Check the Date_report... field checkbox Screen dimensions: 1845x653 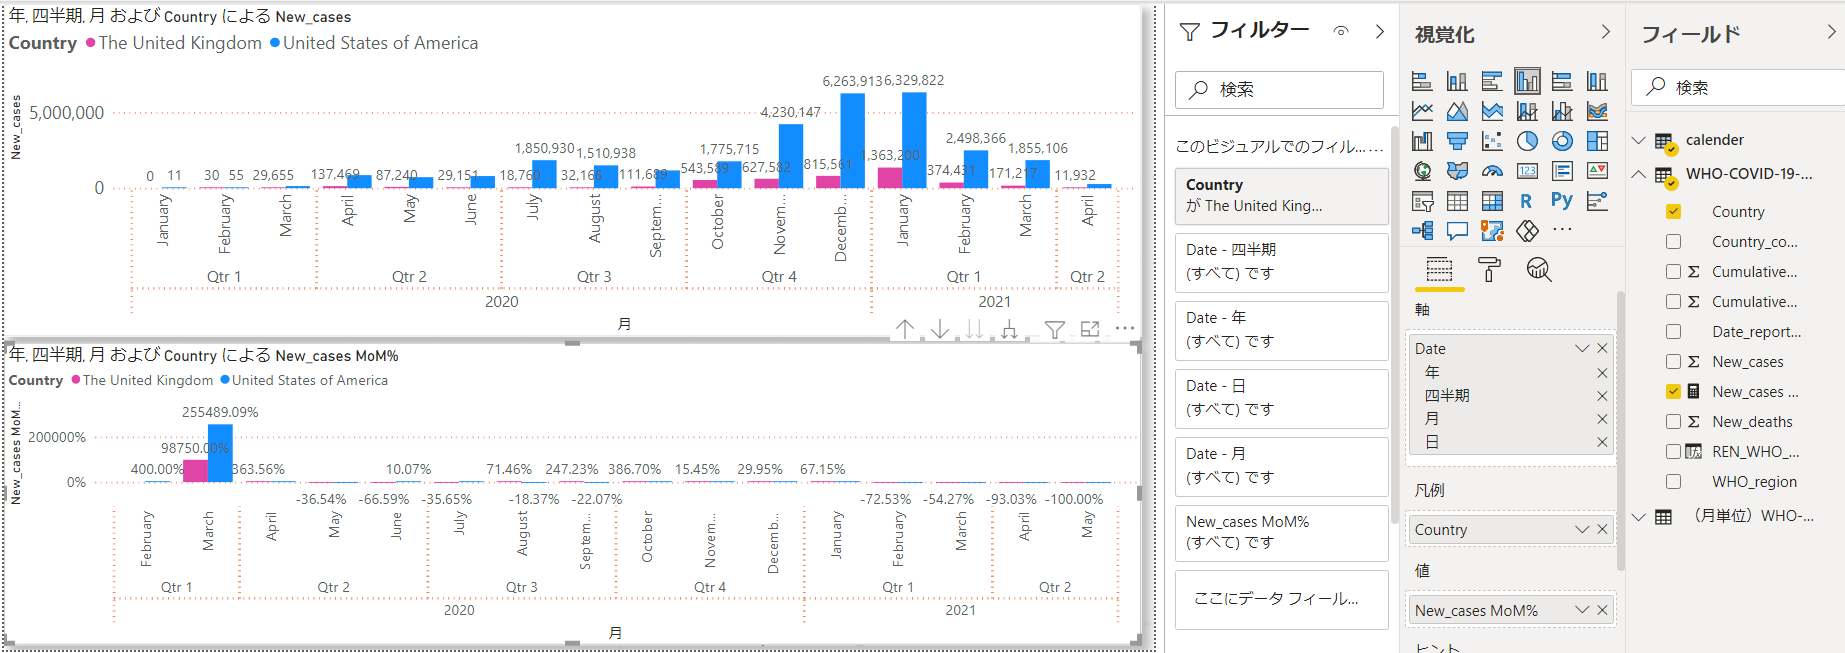click(1673, 331)
